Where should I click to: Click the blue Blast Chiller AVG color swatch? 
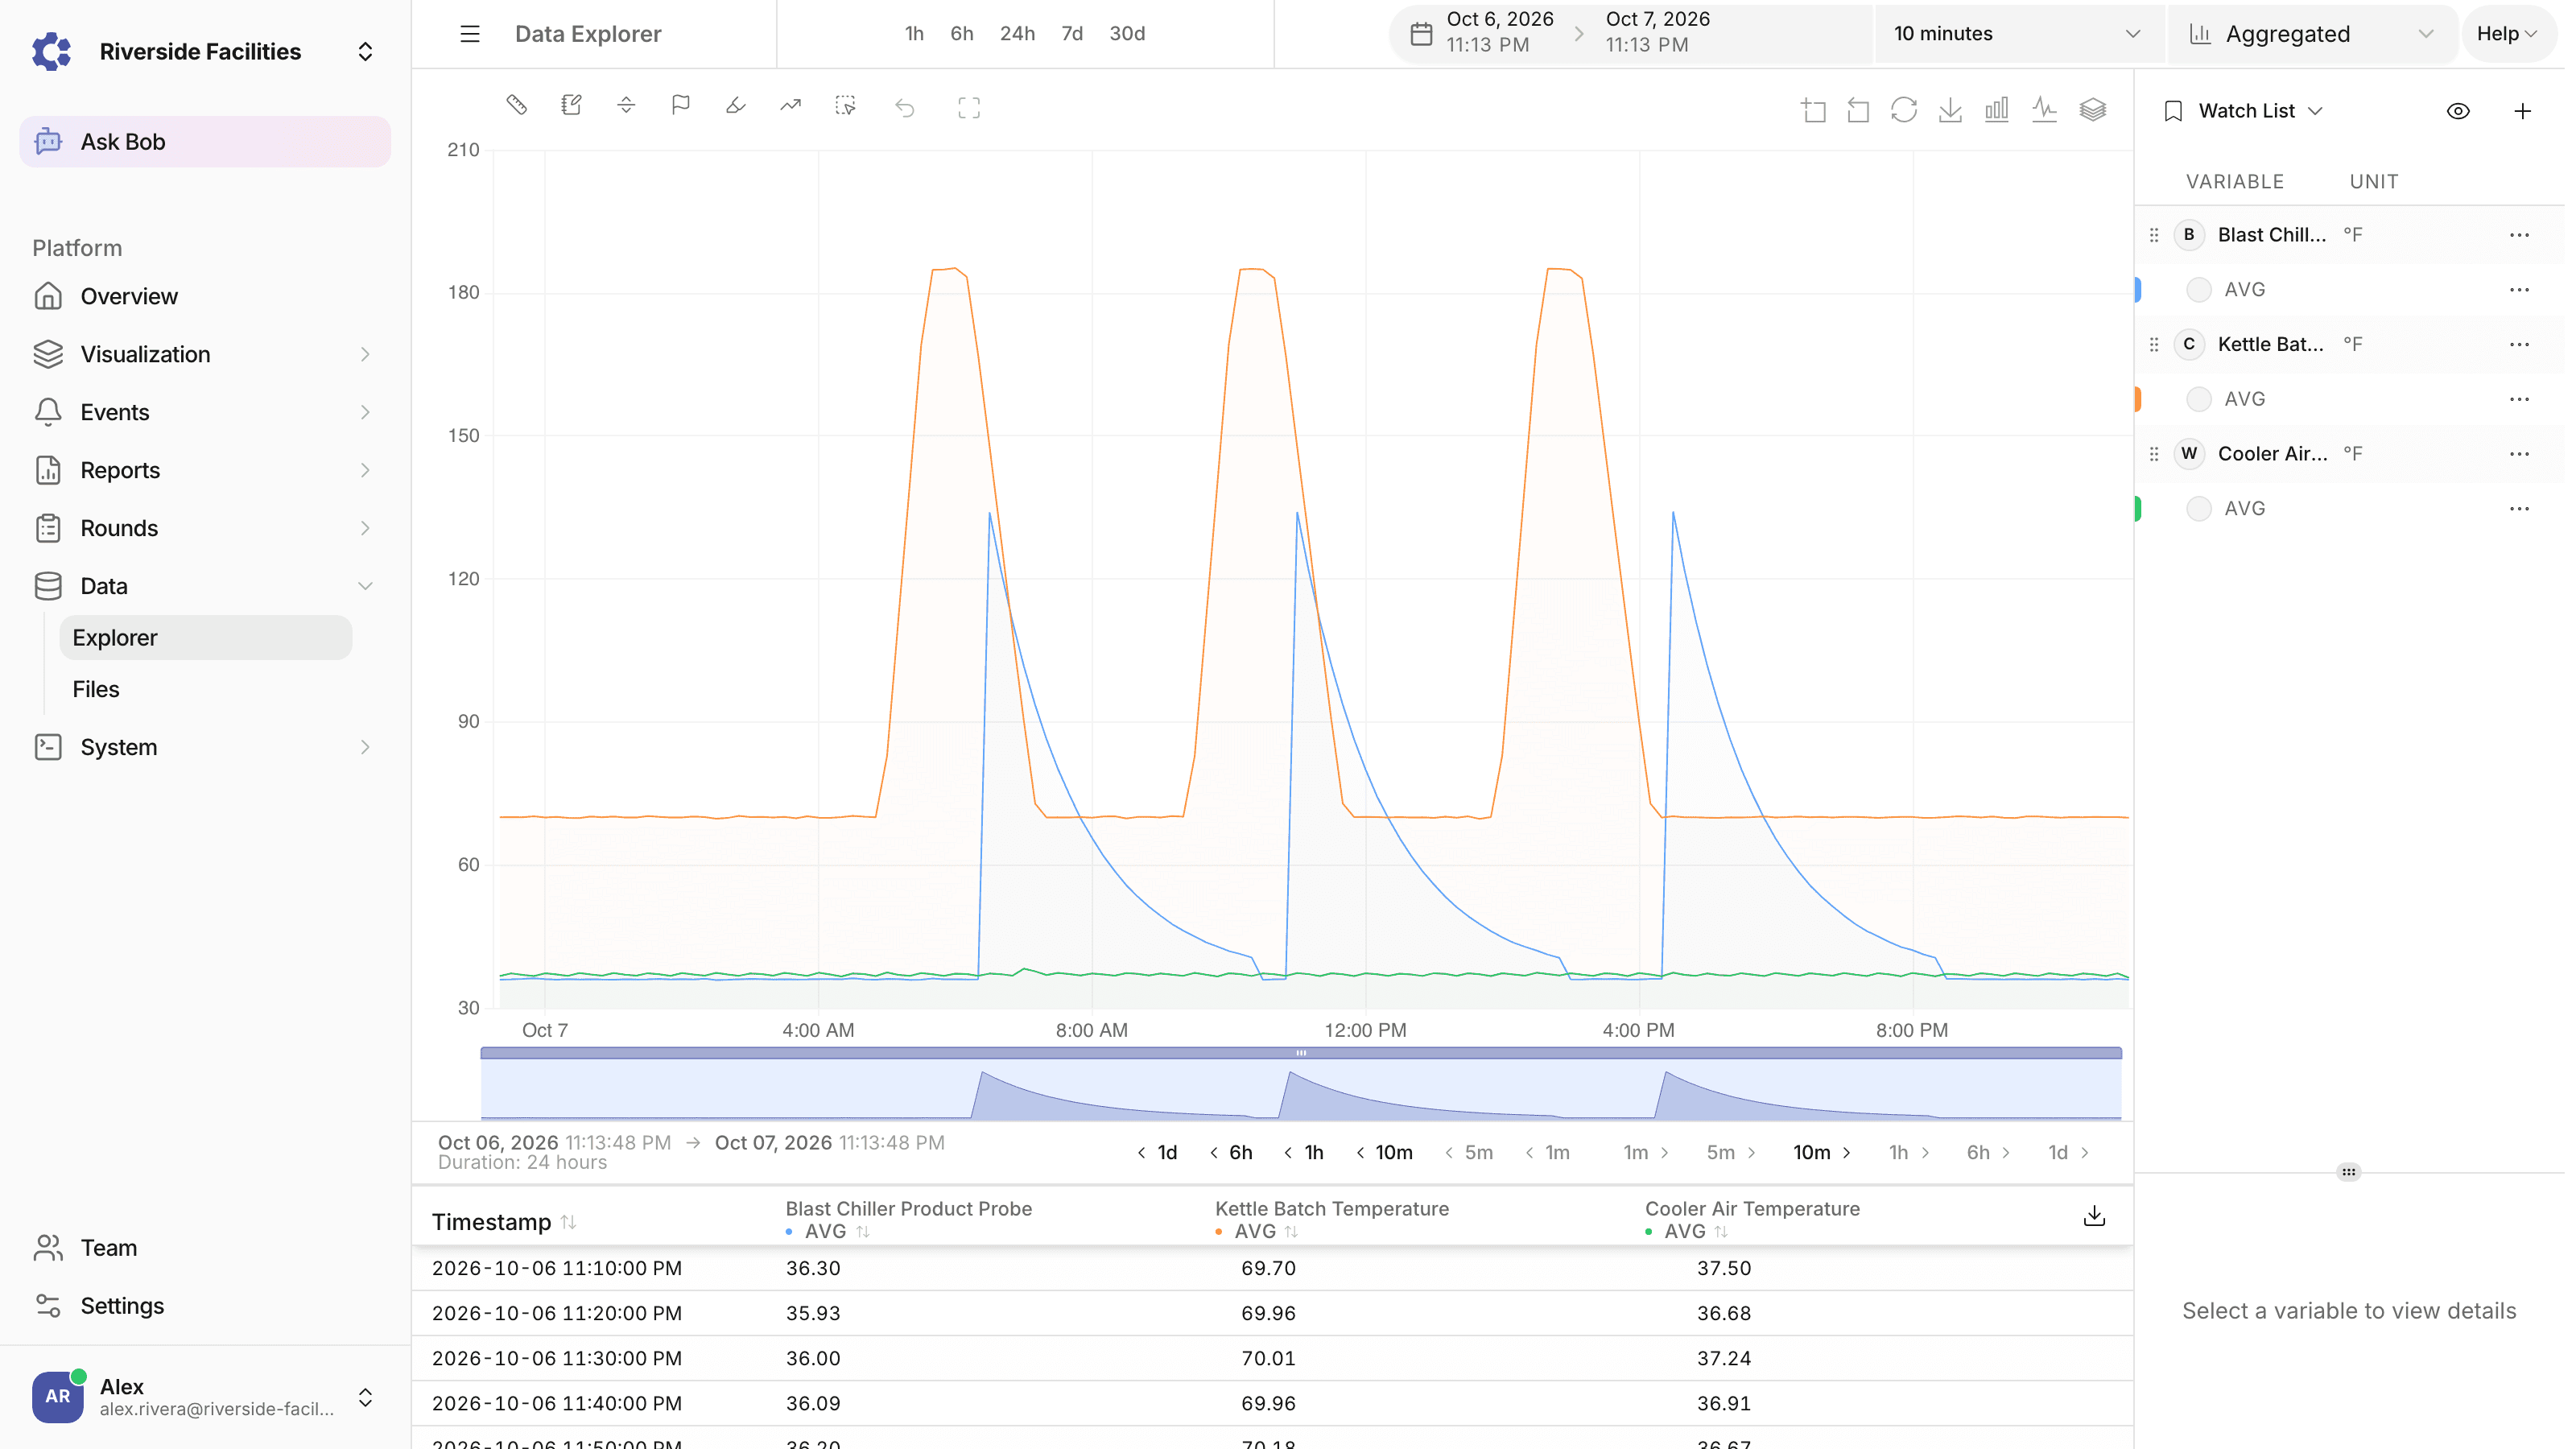coord(2139,290)
